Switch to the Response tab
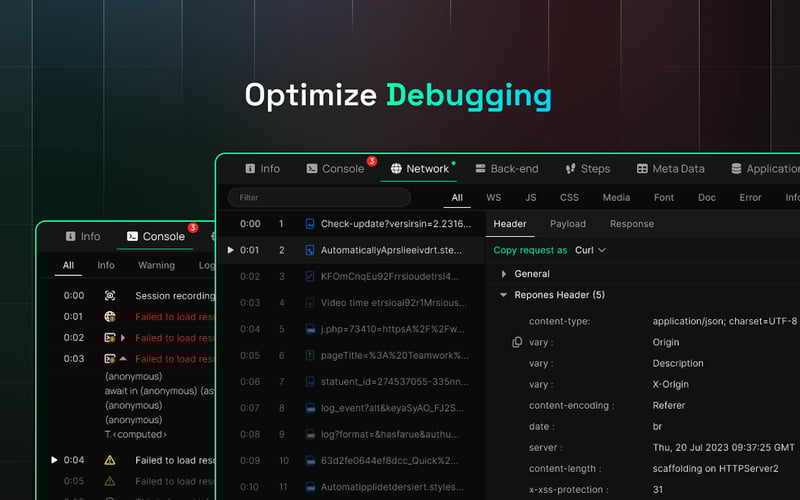Viewport: 800px width, 500px height. 632,224
